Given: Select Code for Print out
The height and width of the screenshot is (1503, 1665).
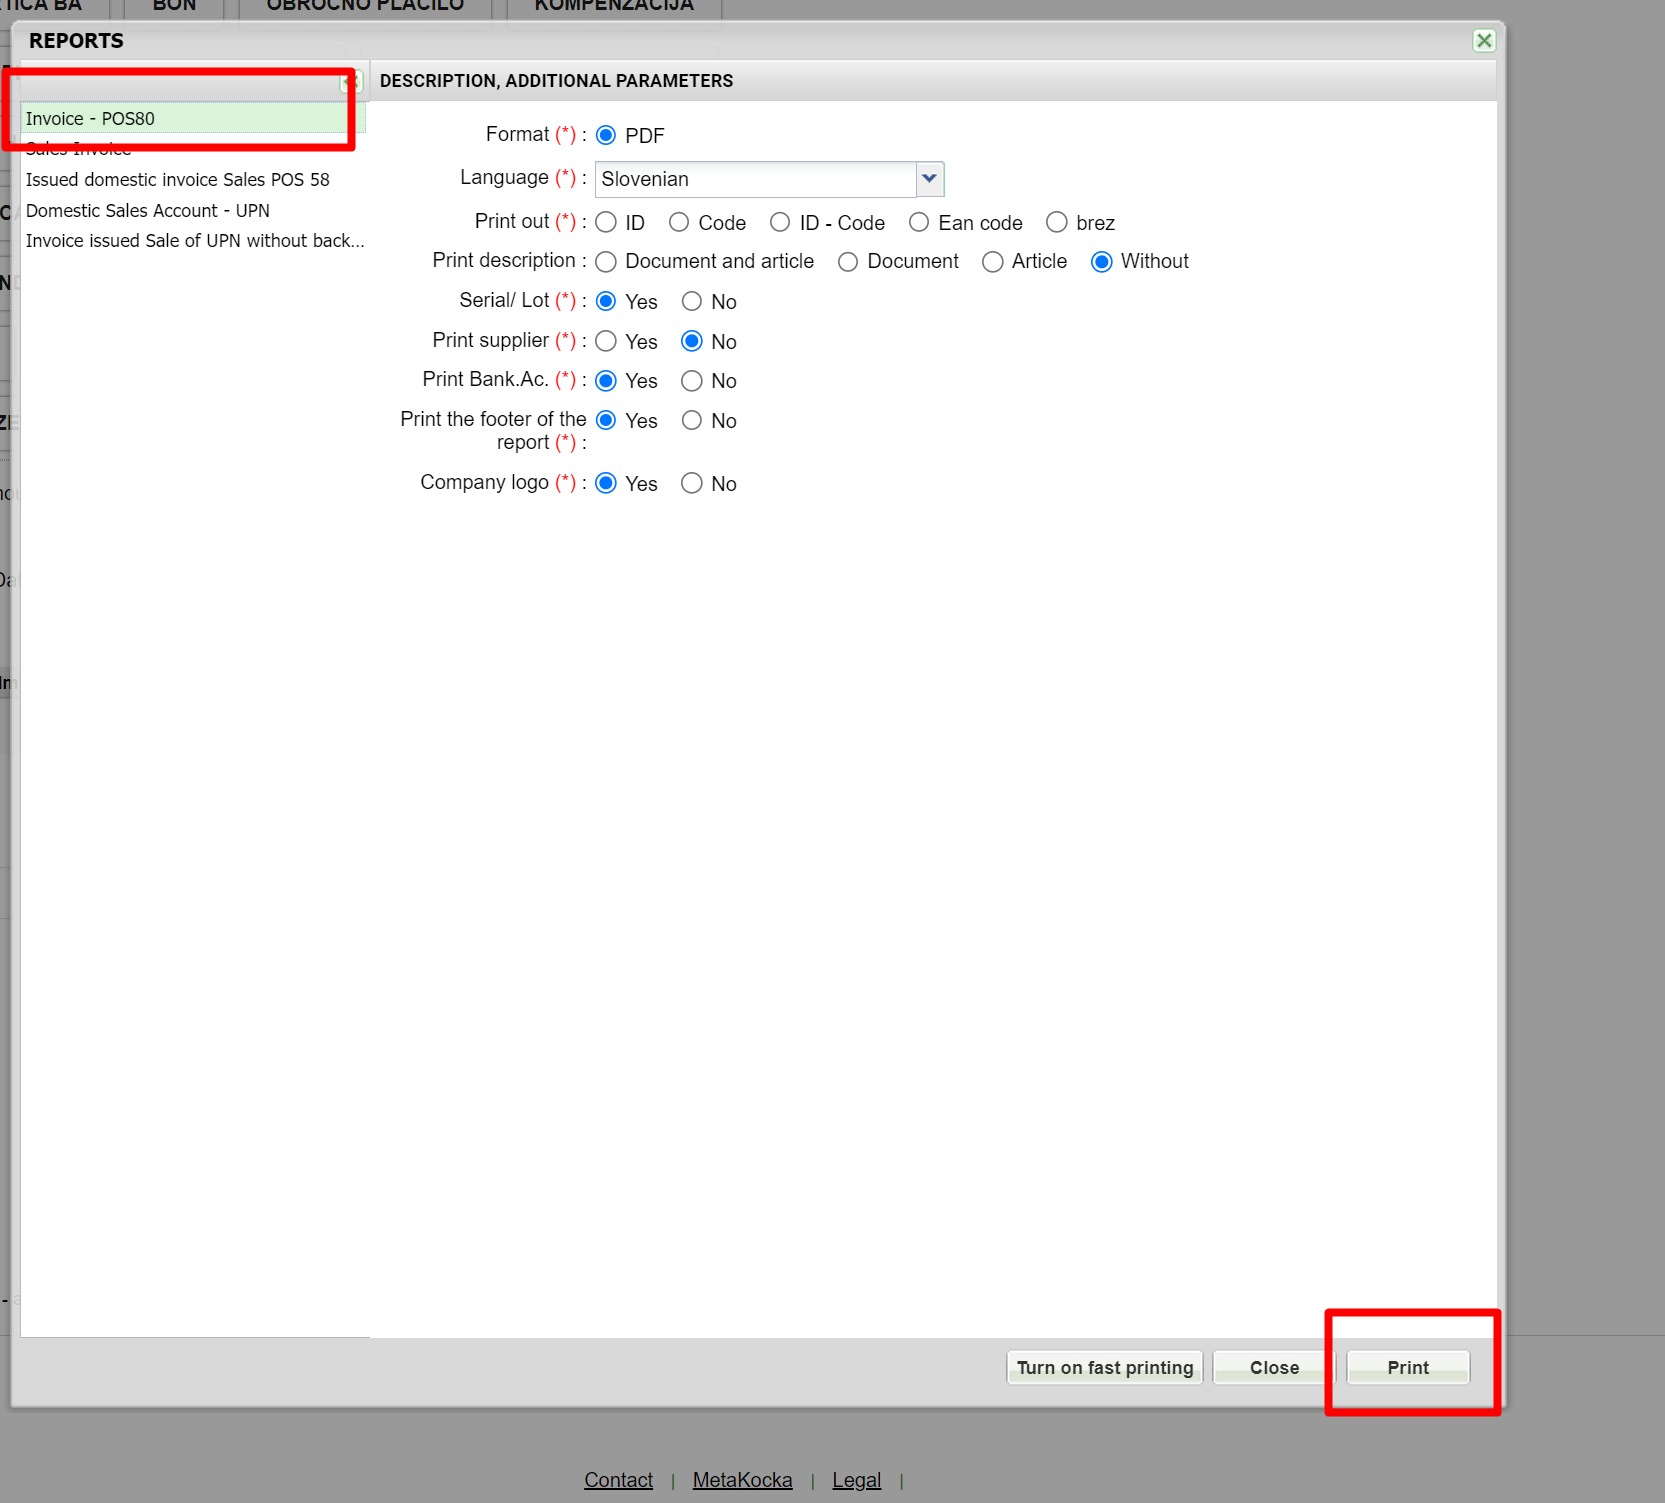Looking at the screenshot, I should (679, 222).
